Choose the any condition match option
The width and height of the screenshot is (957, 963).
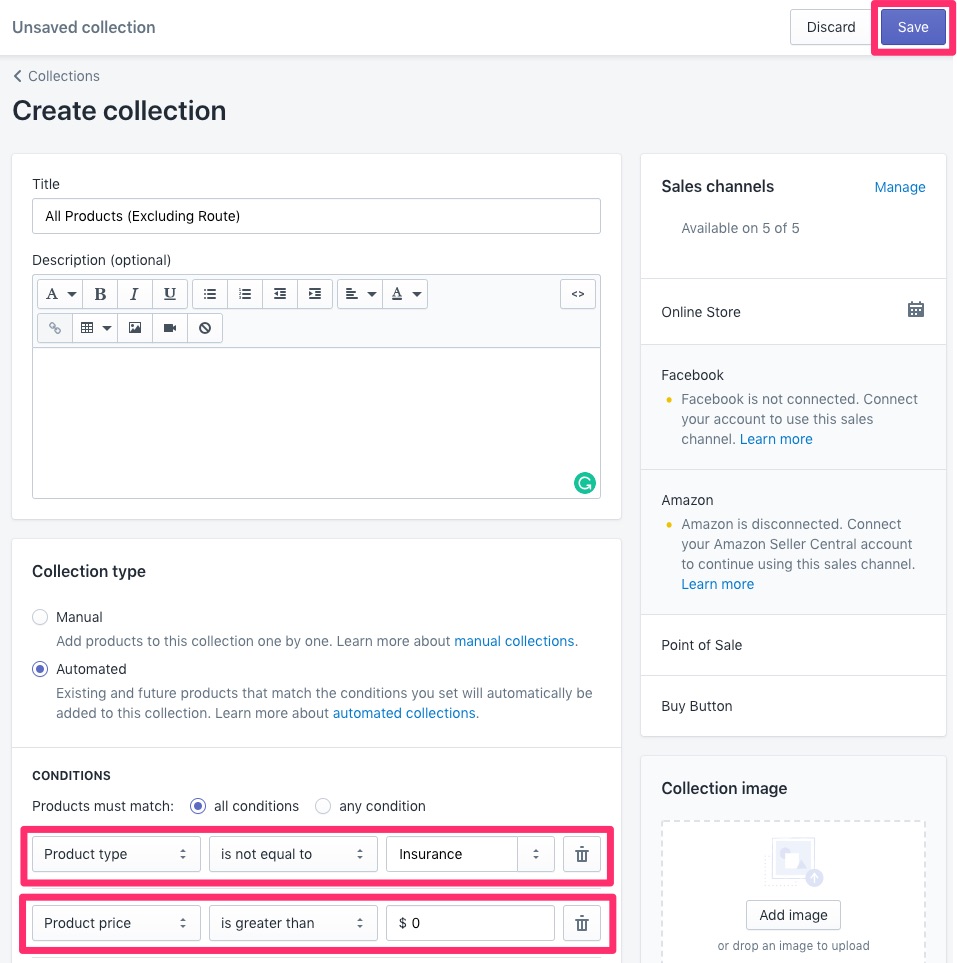click(323, 806)
